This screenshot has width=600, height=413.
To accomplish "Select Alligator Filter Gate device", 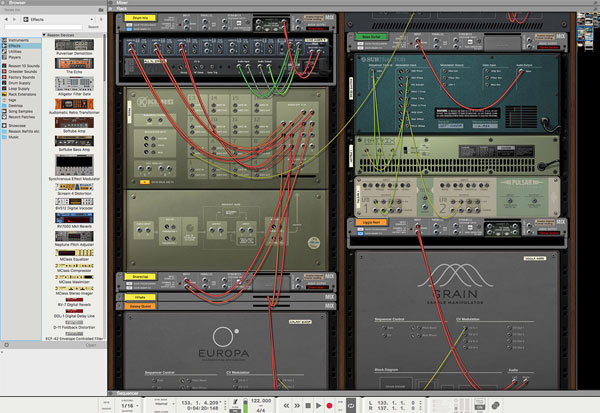I will [74, 86].
